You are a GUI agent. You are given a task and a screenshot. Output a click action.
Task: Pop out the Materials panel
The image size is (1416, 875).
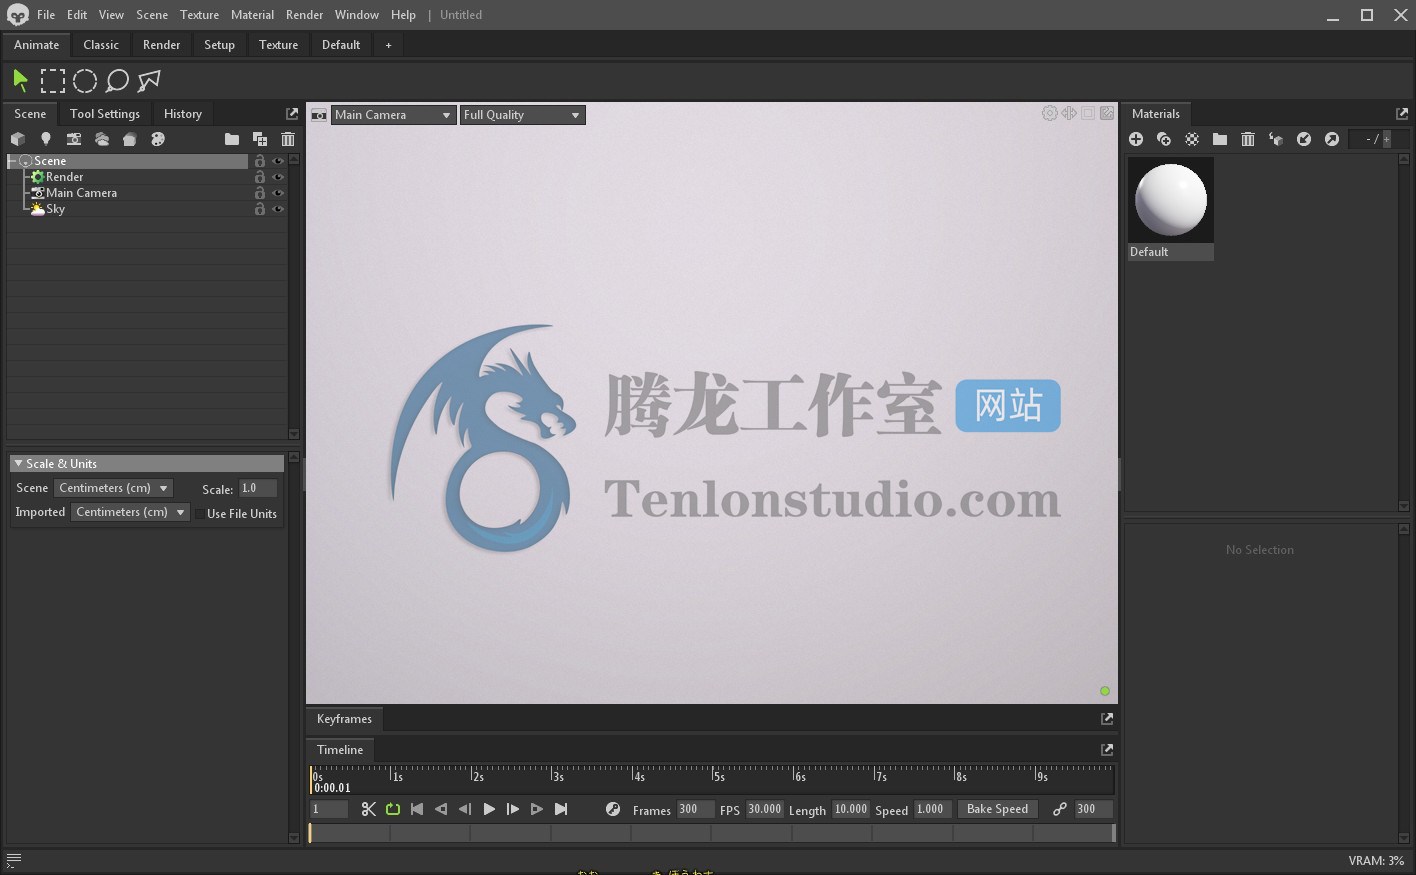pyautogui.click(x=1402, y=114)
